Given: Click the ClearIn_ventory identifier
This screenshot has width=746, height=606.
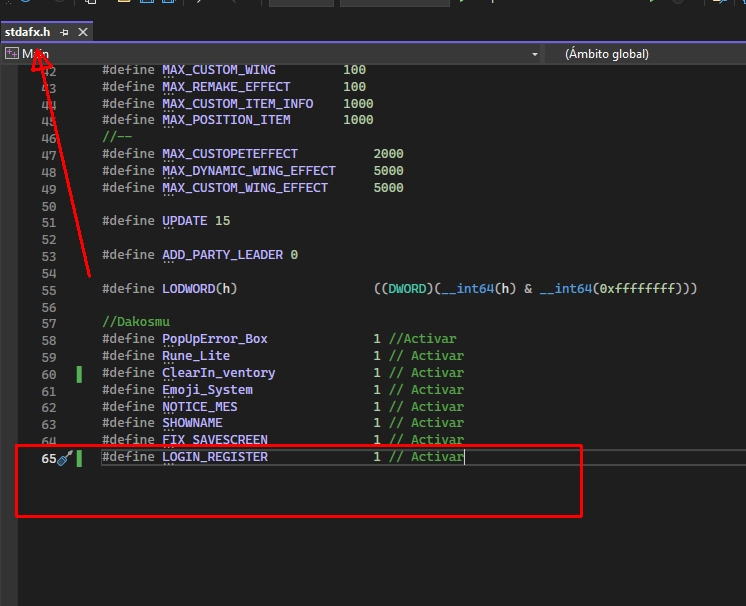Looking at the screenshot, I should pos(218,373).
